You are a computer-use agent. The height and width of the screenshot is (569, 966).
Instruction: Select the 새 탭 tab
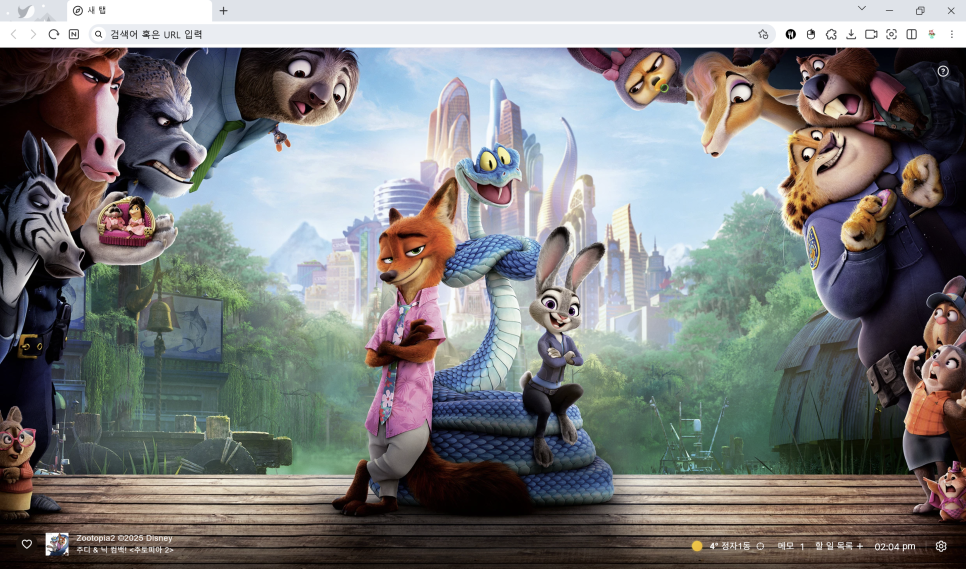135,11
